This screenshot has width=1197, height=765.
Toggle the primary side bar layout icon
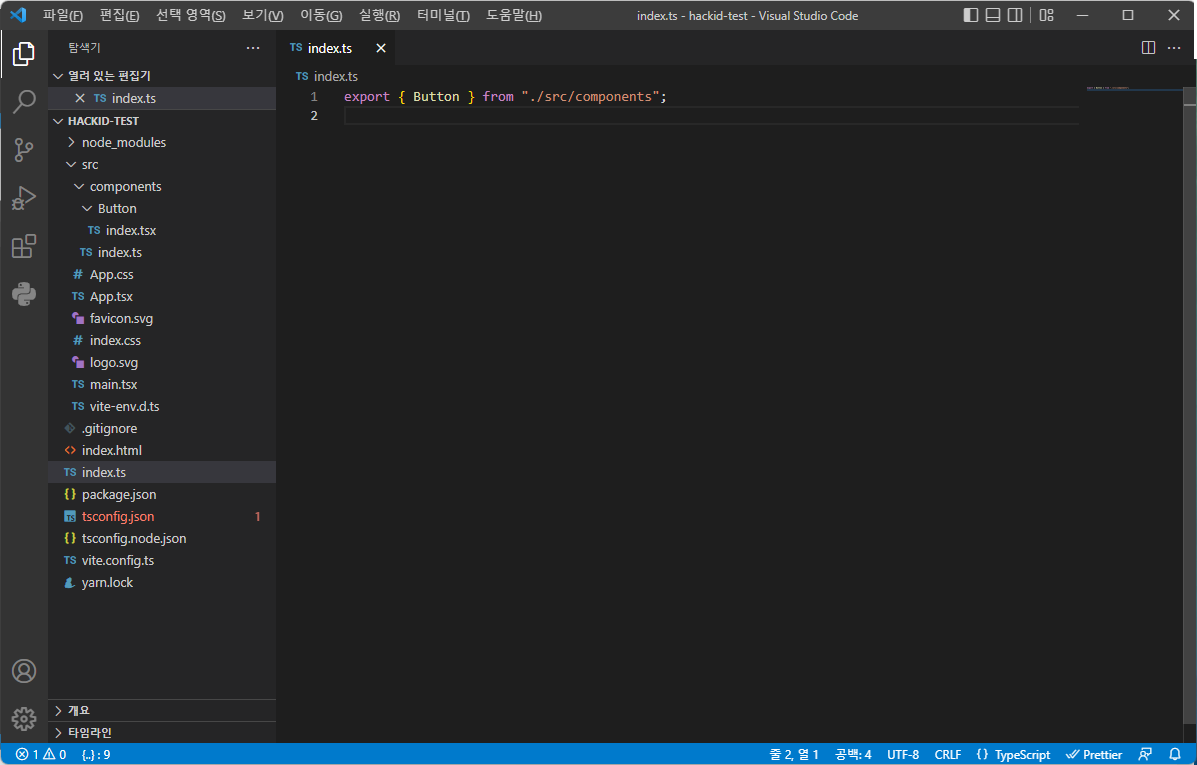[970, 15]
